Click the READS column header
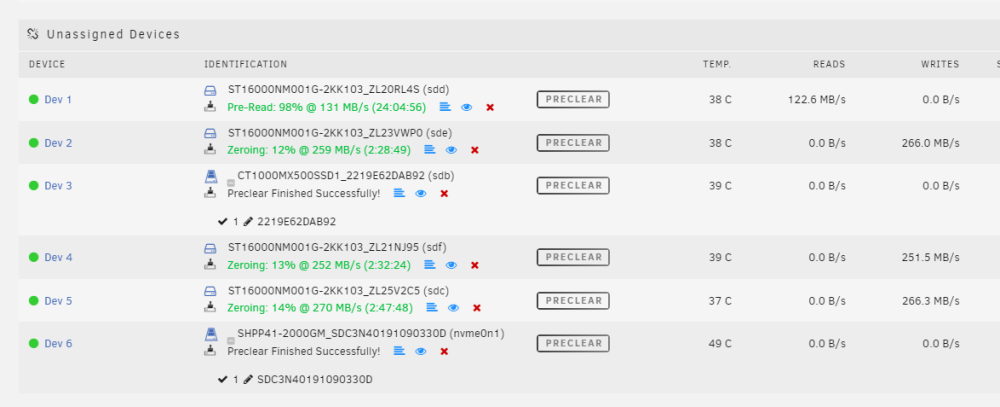The height and width of the screenshot is (407, 1000). point(829,64)
